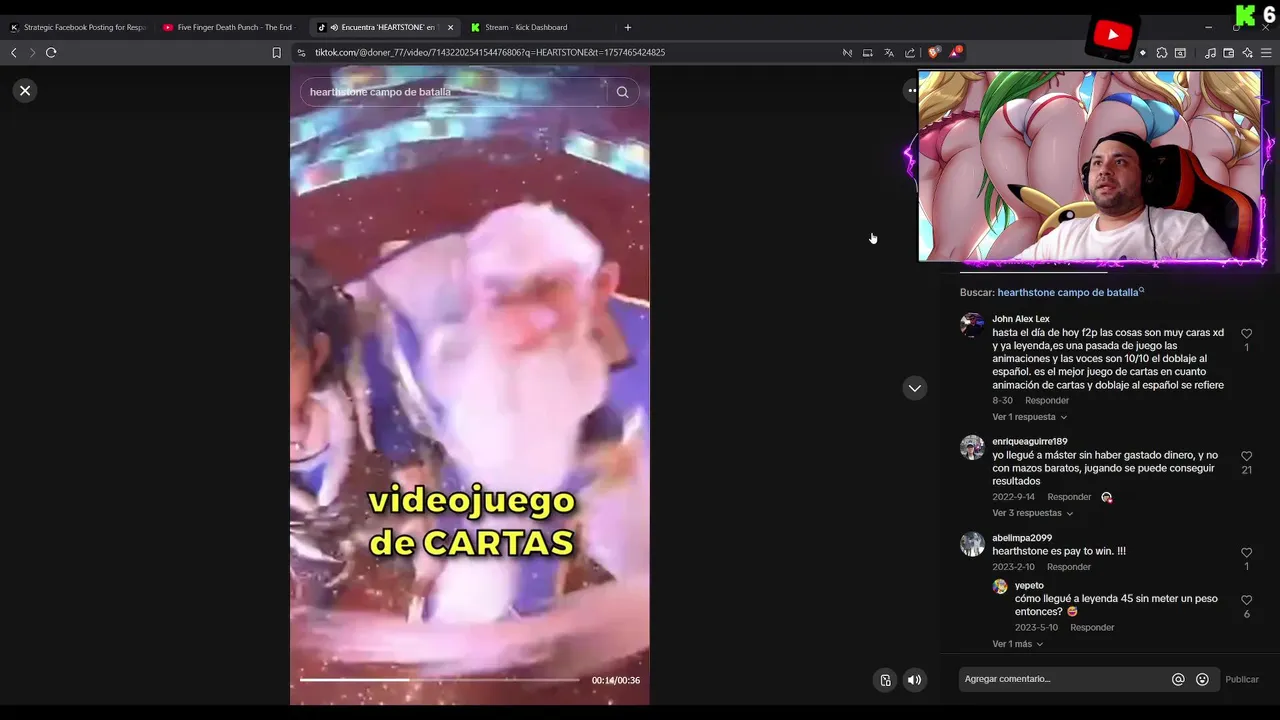Open John Alex Lex's avatar
The image size is (1280, 720).
pos(972,325)
